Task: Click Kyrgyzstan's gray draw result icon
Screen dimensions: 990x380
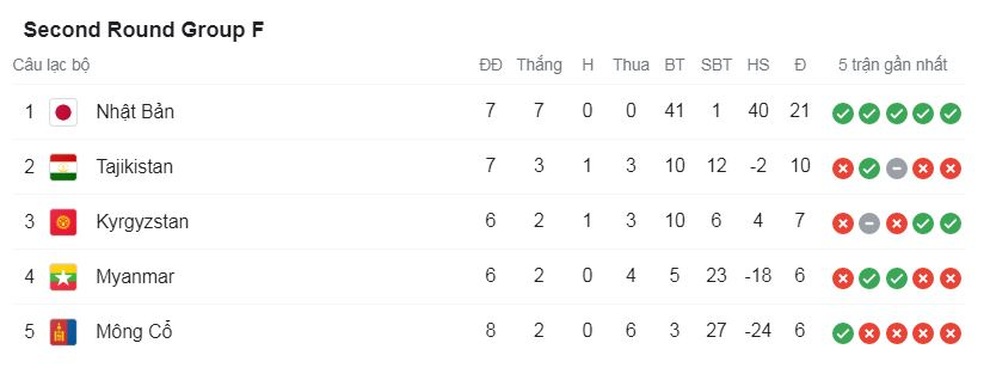Action: 869,223
